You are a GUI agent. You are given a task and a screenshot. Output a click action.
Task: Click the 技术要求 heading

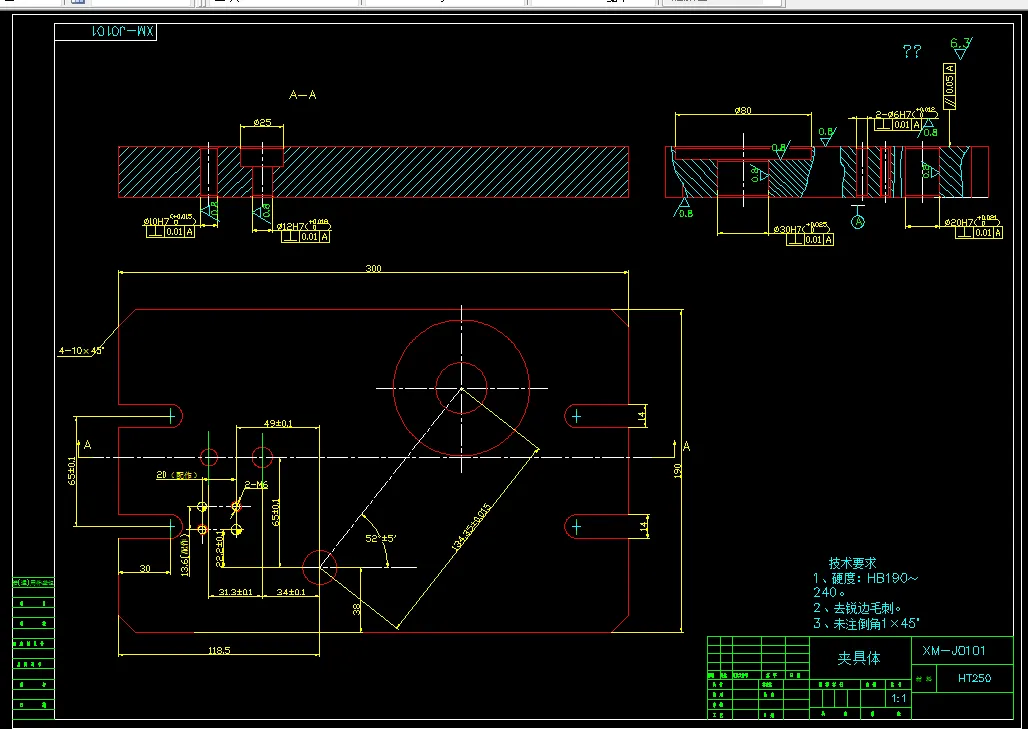coord(852,562)
